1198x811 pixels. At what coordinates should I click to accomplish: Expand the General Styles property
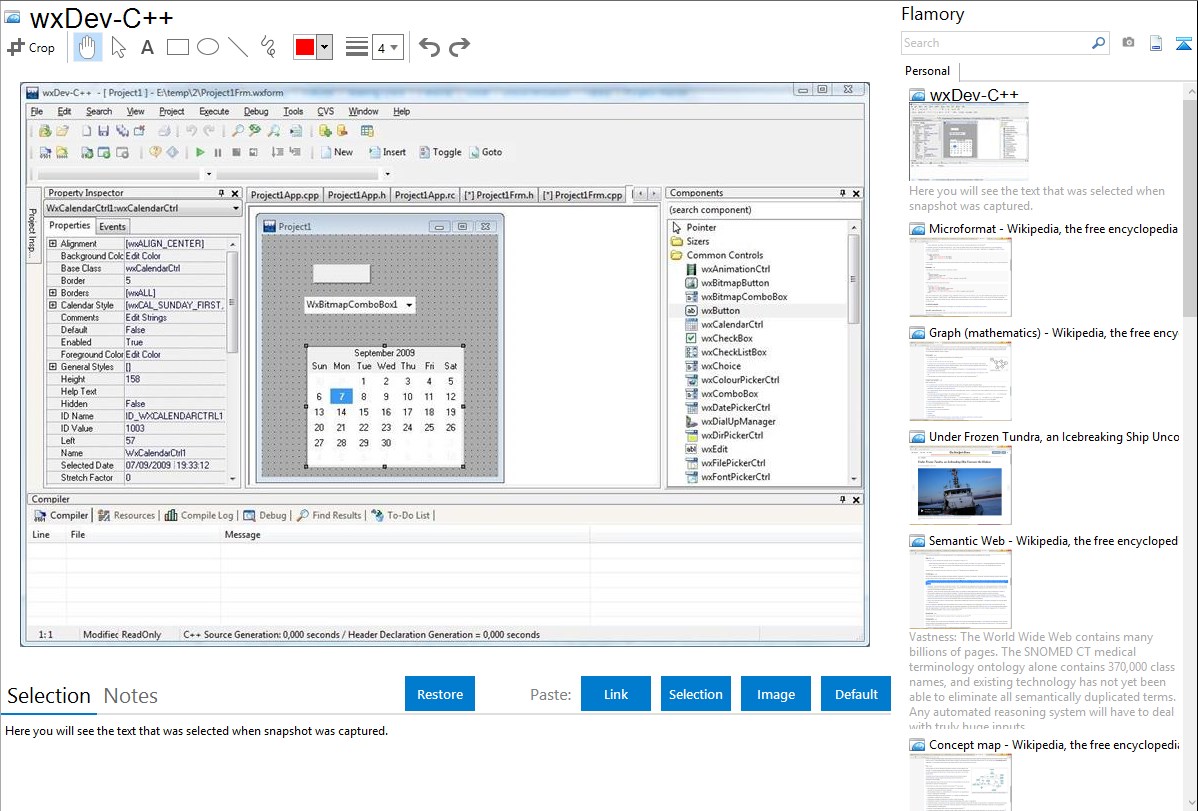(53, 367)
